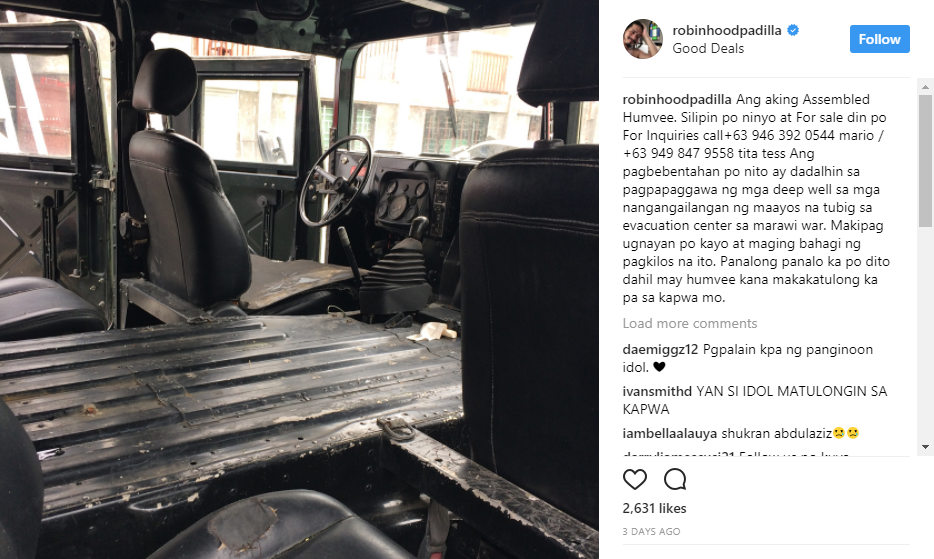Load more comments
Screen dimensions: 934x559
[x=690, y=324]
